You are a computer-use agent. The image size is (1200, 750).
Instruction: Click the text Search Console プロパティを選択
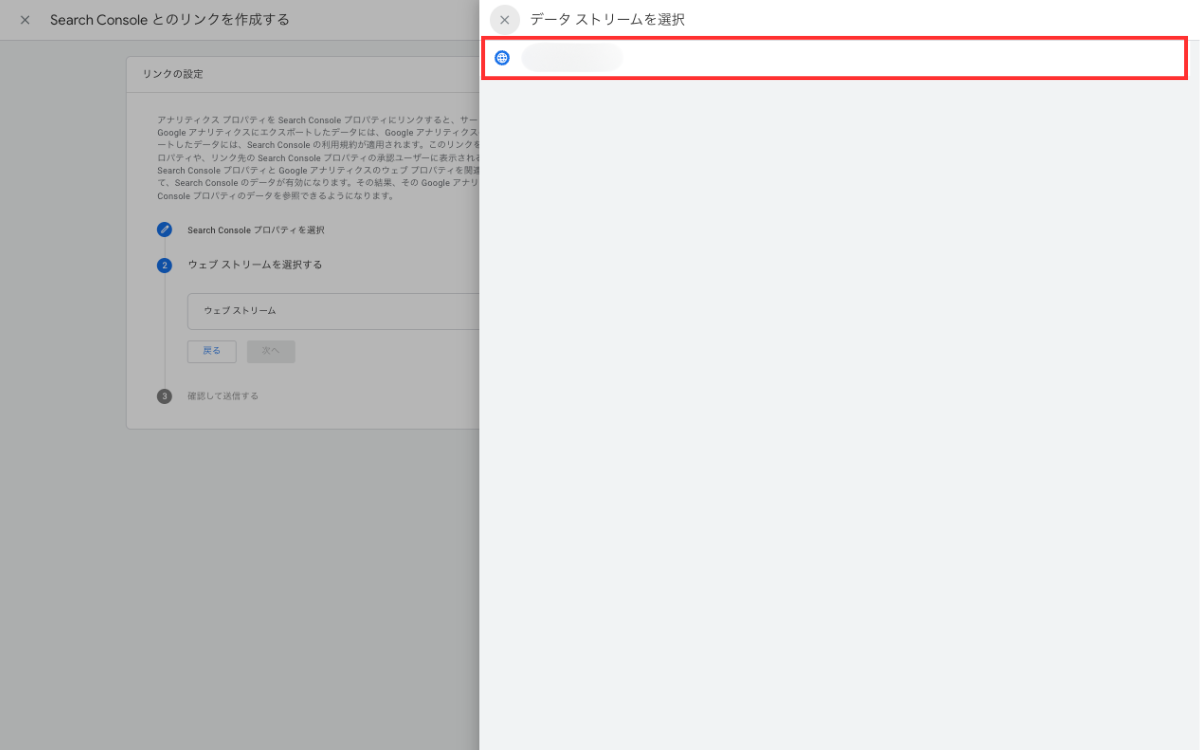[256, 230]
